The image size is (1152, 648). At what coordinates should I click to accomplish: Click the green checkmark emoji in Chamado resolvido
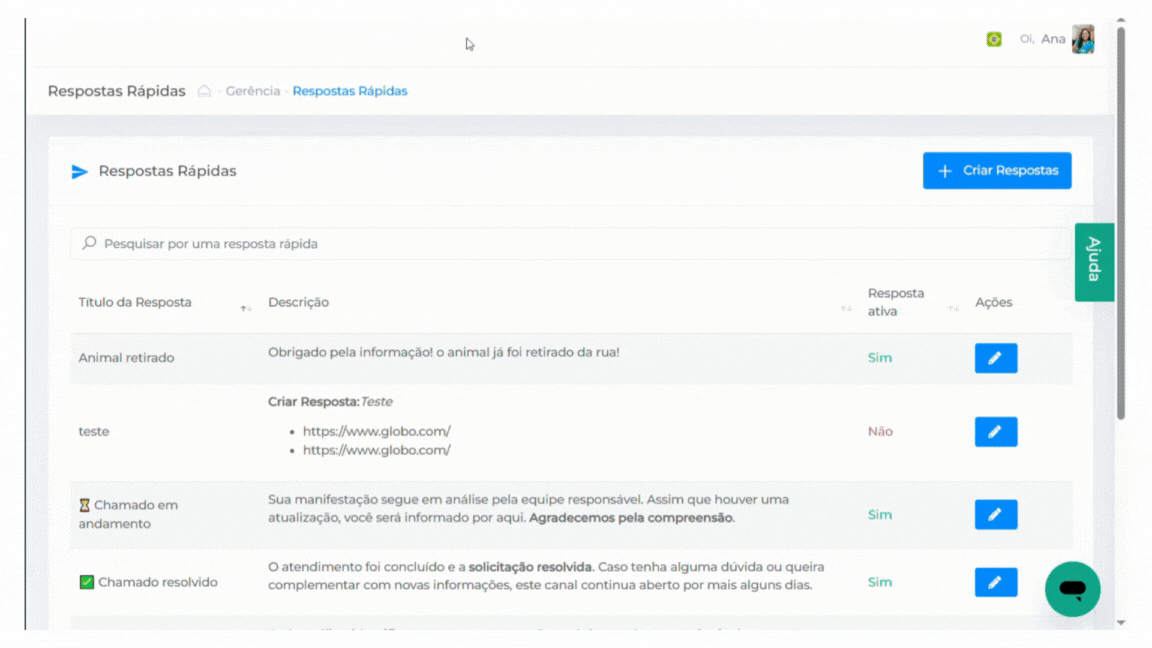coord(87,582)
